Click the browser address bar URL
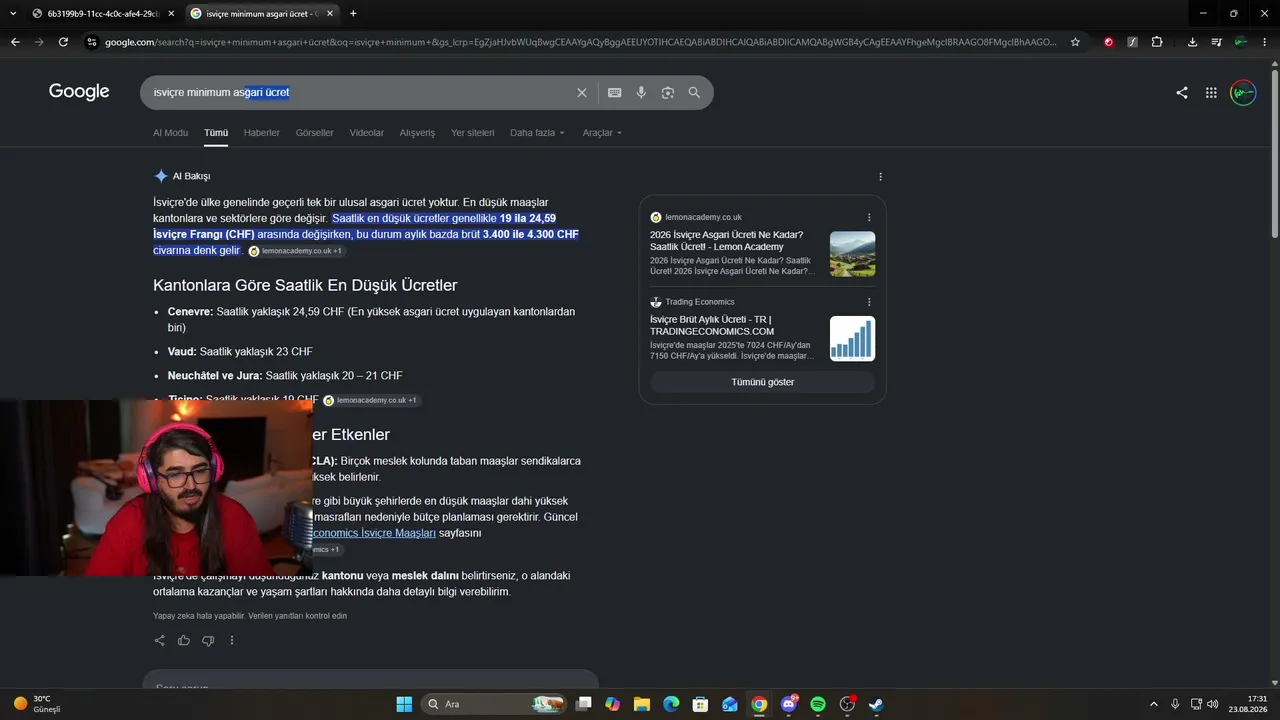The image size is (1280, 720). coord(580,42)
